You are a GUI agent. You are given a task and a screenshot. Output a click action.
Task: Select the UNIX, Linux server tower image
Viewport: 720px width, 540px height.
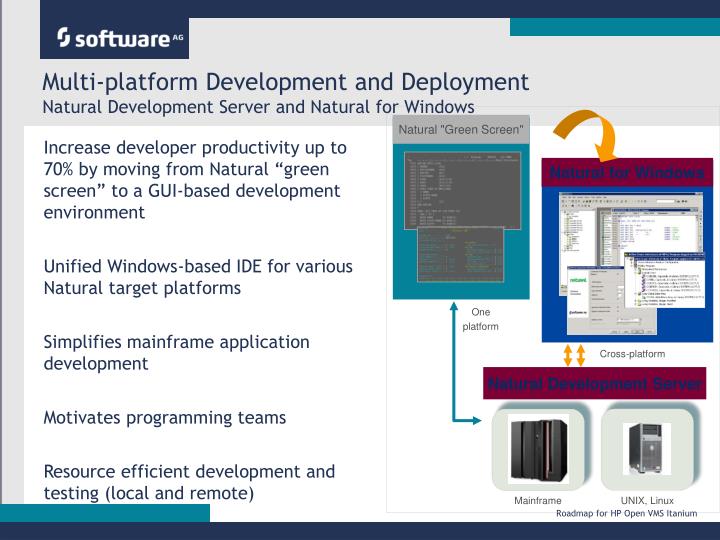pos(647,449)
